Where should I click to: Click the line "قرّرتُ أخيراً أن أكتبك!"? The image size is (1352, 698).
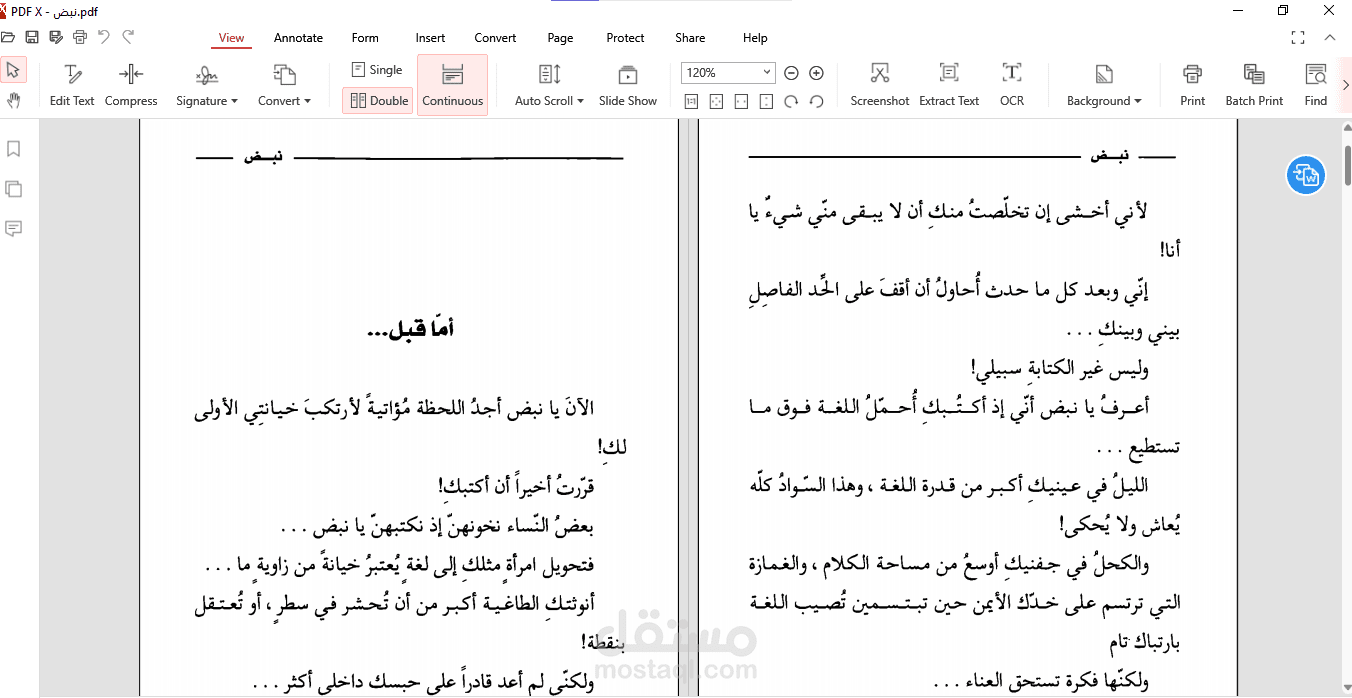517,487
